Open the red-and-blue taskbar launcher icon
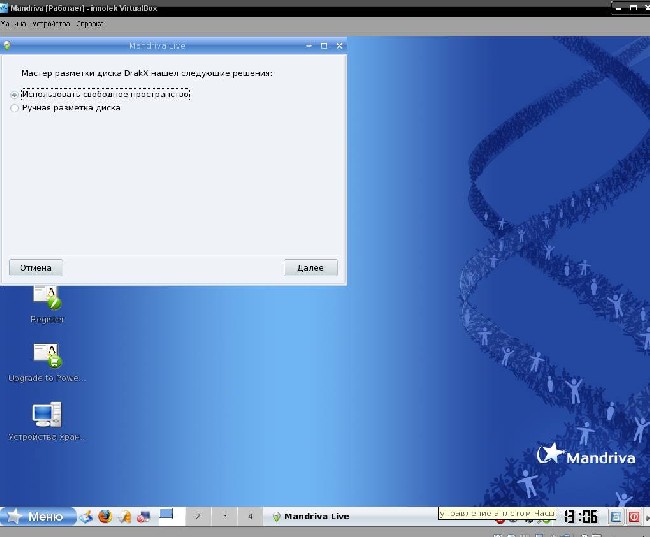 click(143, 517)
